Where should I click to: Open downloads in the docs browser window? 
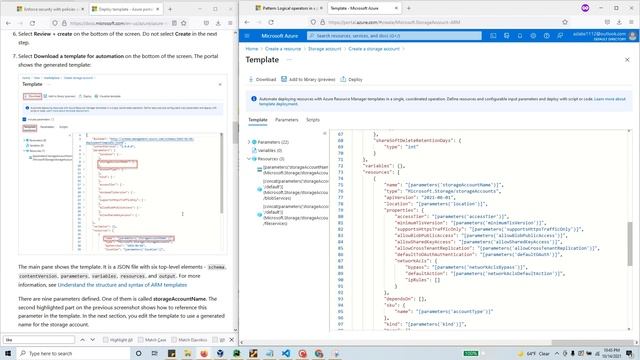click(218, 23)
